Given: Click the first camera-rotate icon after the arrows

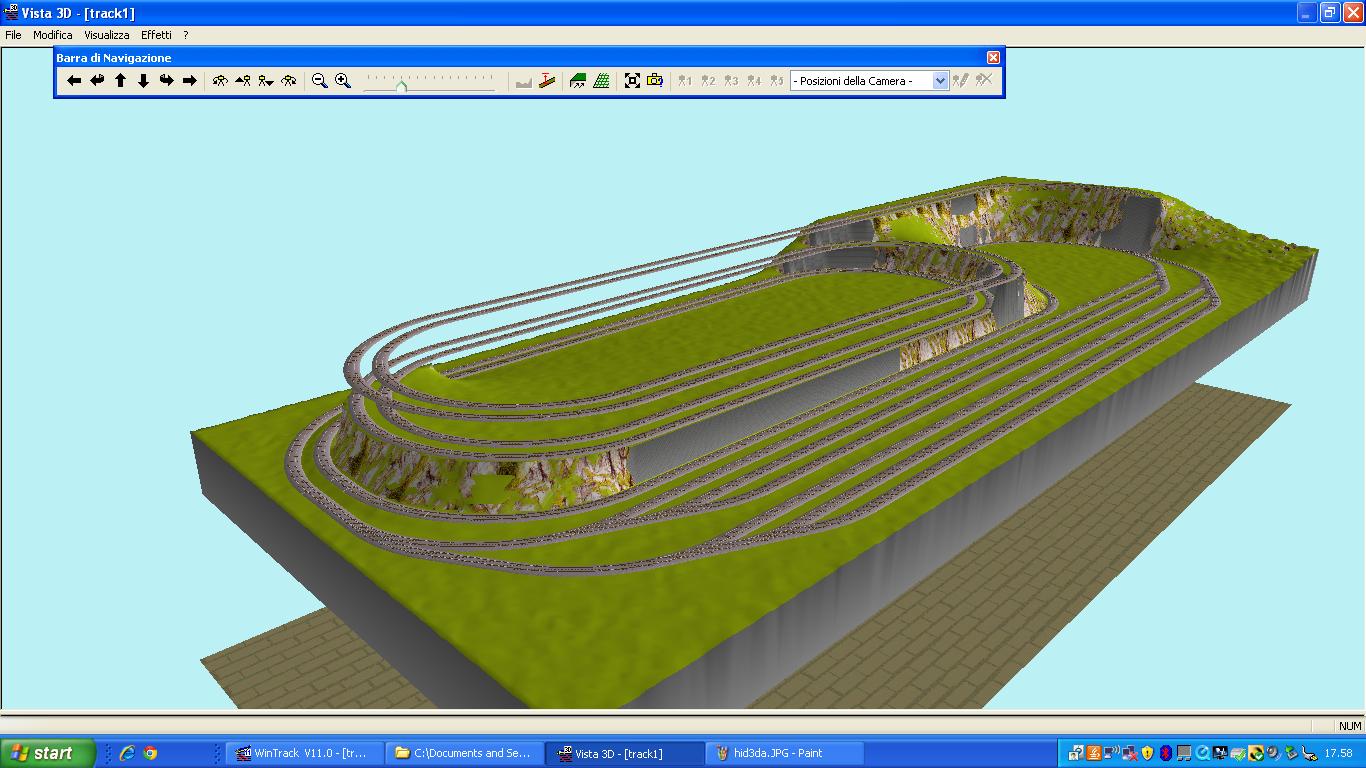Looking at the screenshot, I should (x=220, y=81).
